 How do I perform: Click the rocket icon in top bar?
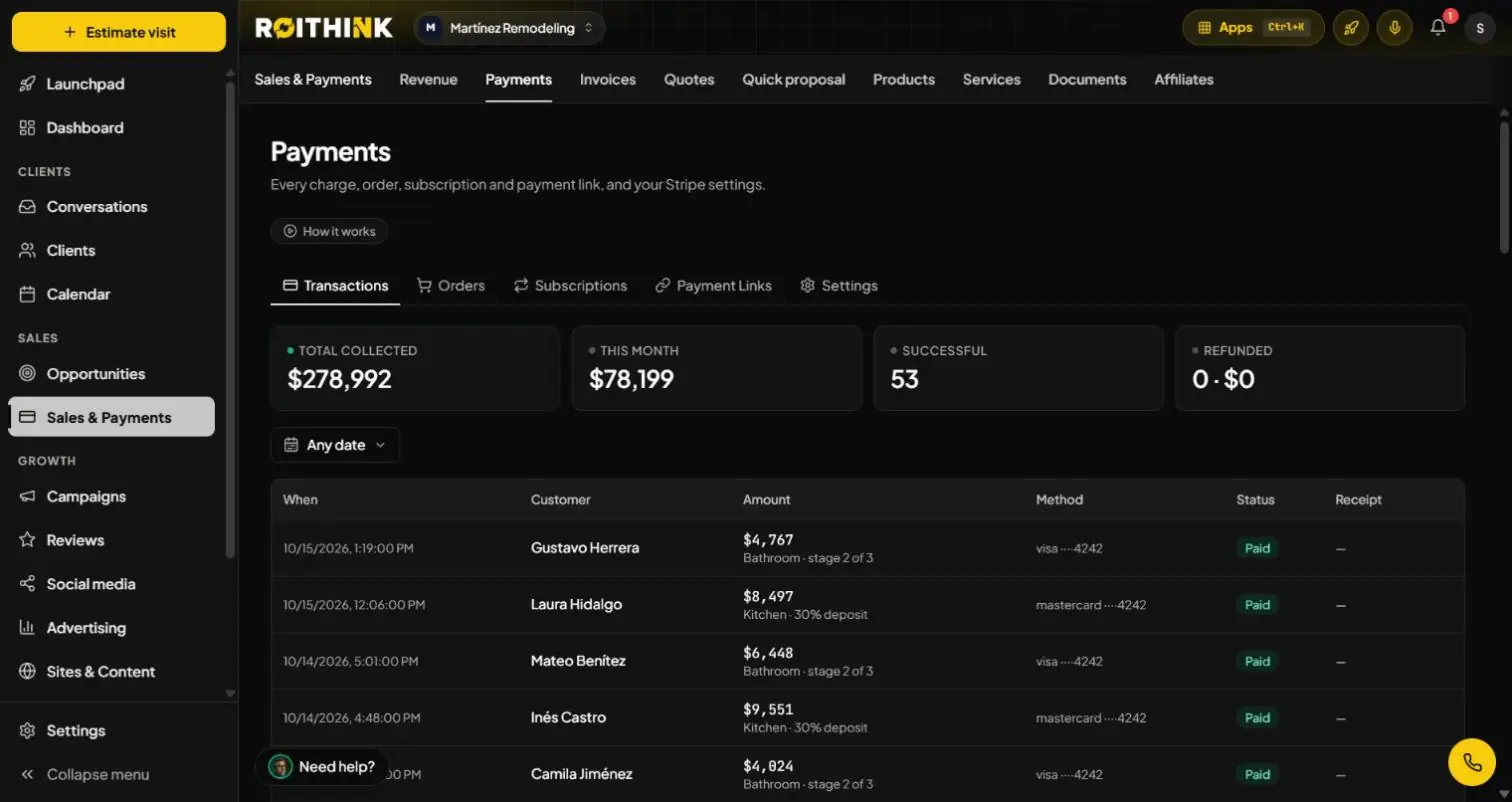(x=1350, y=28)
